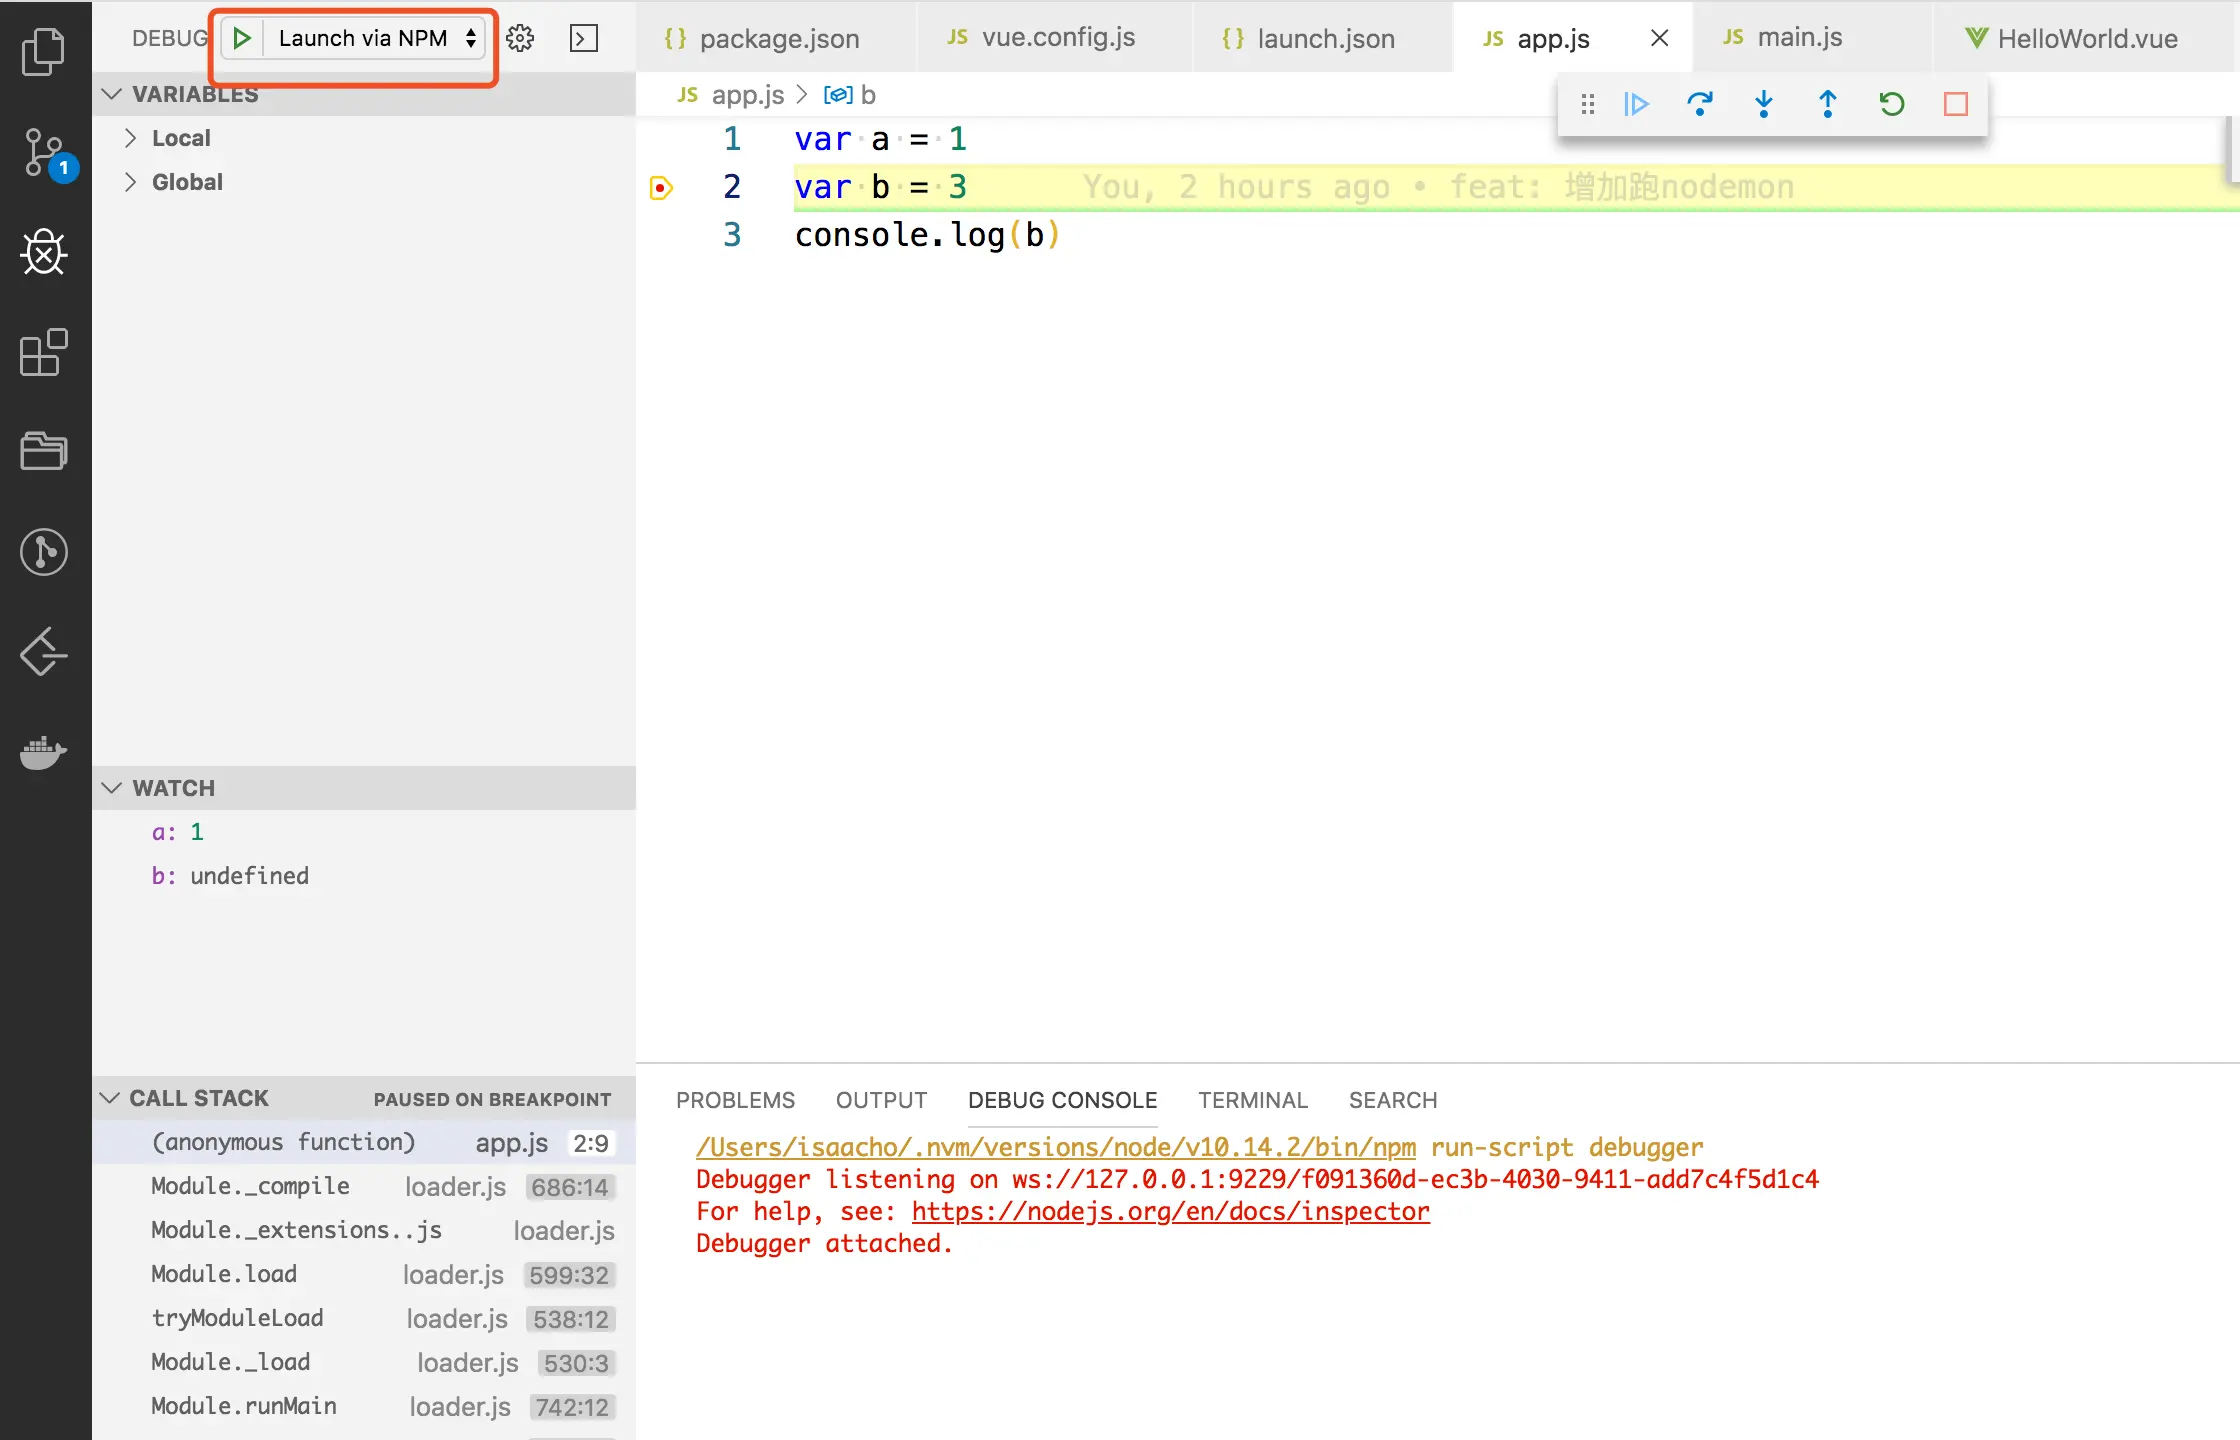Click the Restart debug session icon
The height and width of the screenshot is (1440, 2240).
1891,104
